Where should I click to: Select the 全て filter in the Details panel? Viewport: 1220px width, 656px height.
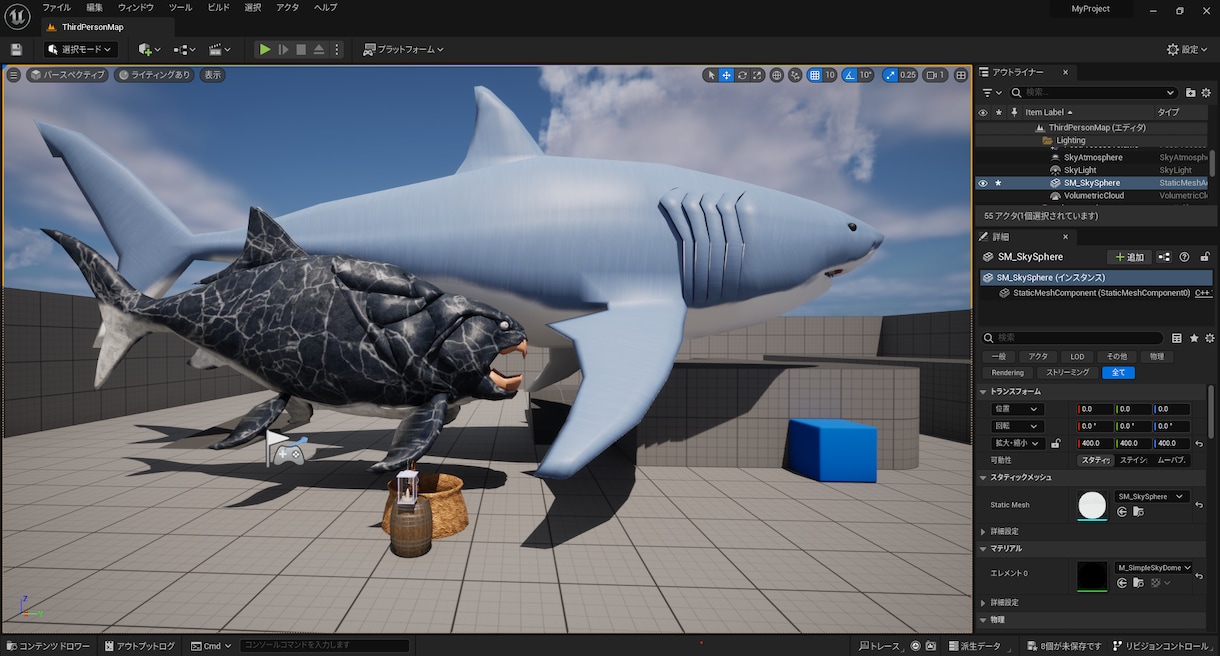(1118, 372)
